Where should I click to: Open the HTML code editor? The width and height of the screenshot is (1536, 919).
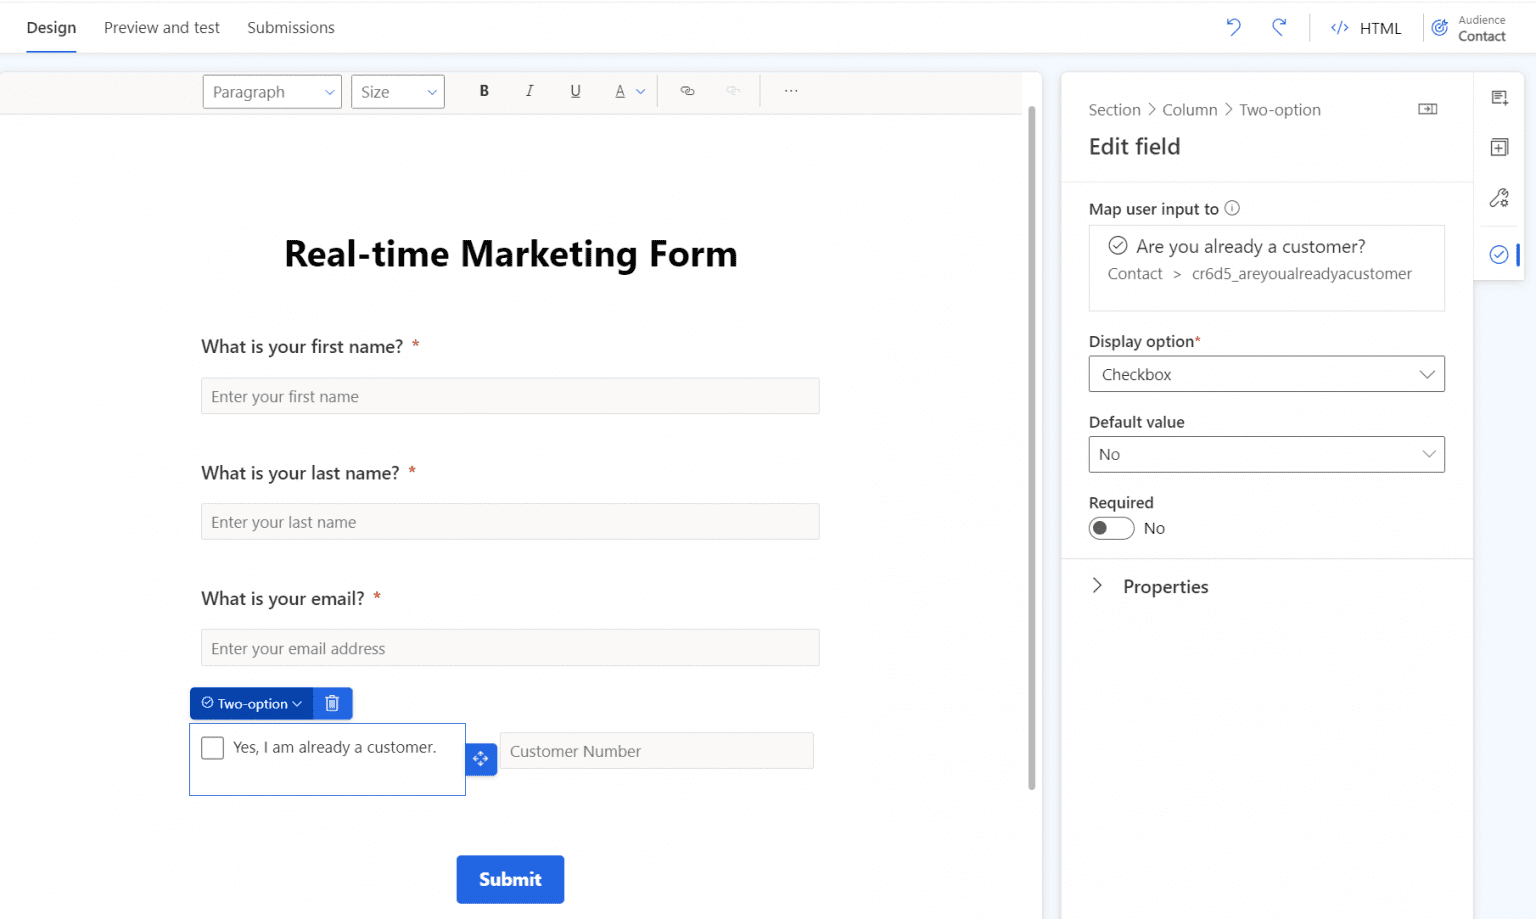click(x=1366, y=27)
